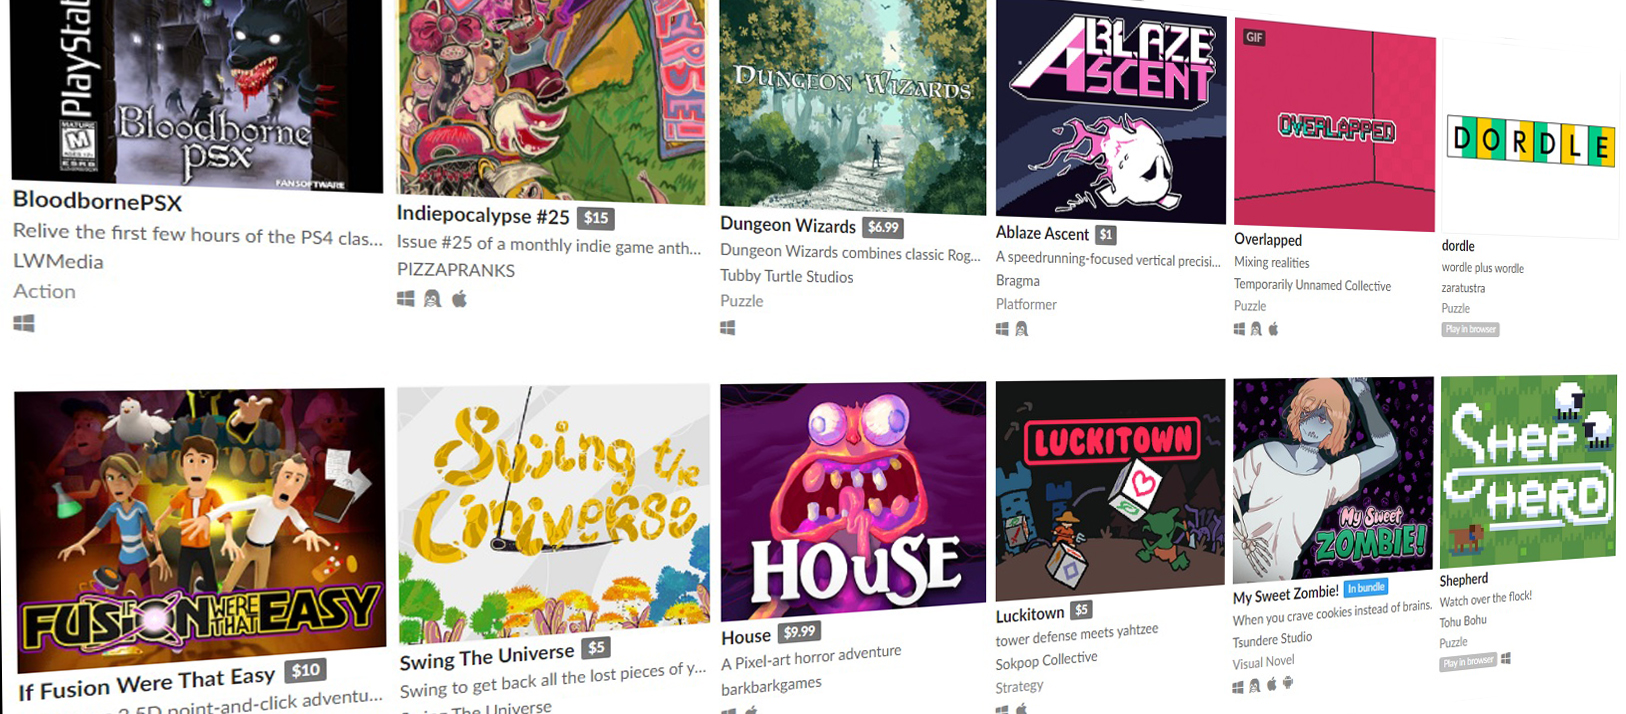Viewport: 1626px width, 714px height.
Task: Click the $15 price tag for Indiepocalypse #25
Action: pyautogui.click(x=596, y=218)
